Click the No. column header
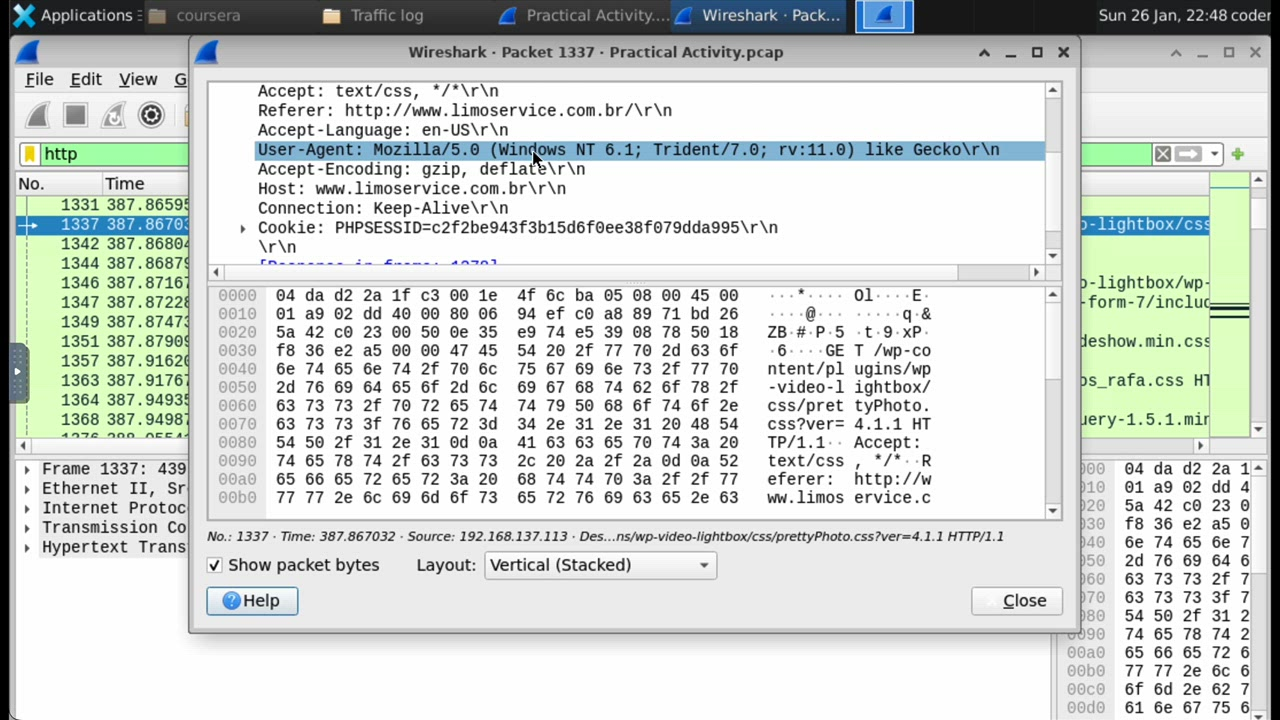The height and width of the screenshot is (720, 1280). (58, 184)
